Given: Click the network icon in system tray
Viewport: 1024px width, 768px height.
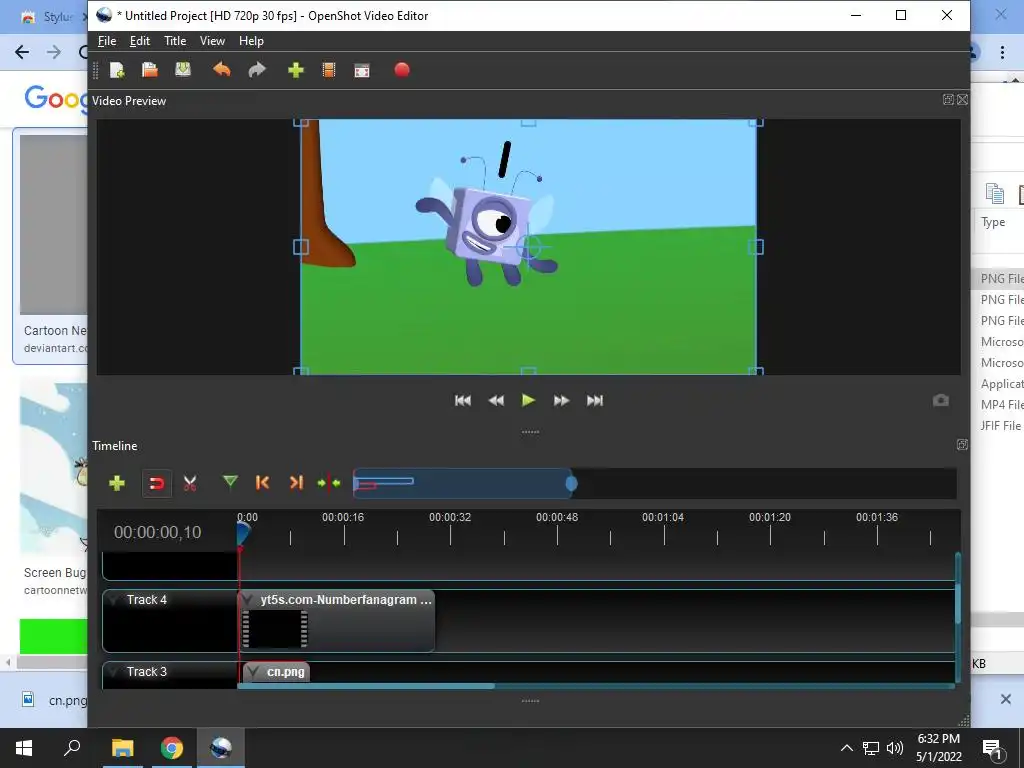Looking at the screenshot, I should pyautogui.click(x=871, y=748).
